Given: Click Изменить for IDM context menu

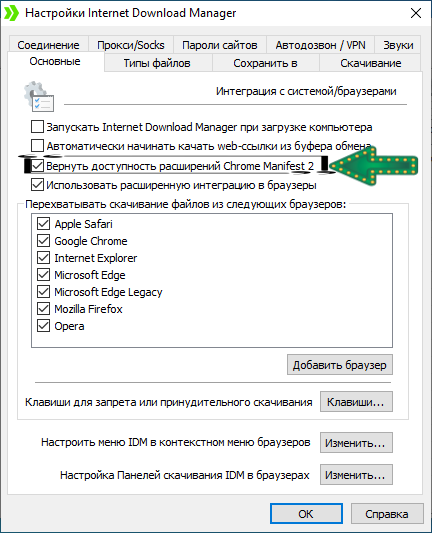Looking at the screenshot, I should pos(356,443).
